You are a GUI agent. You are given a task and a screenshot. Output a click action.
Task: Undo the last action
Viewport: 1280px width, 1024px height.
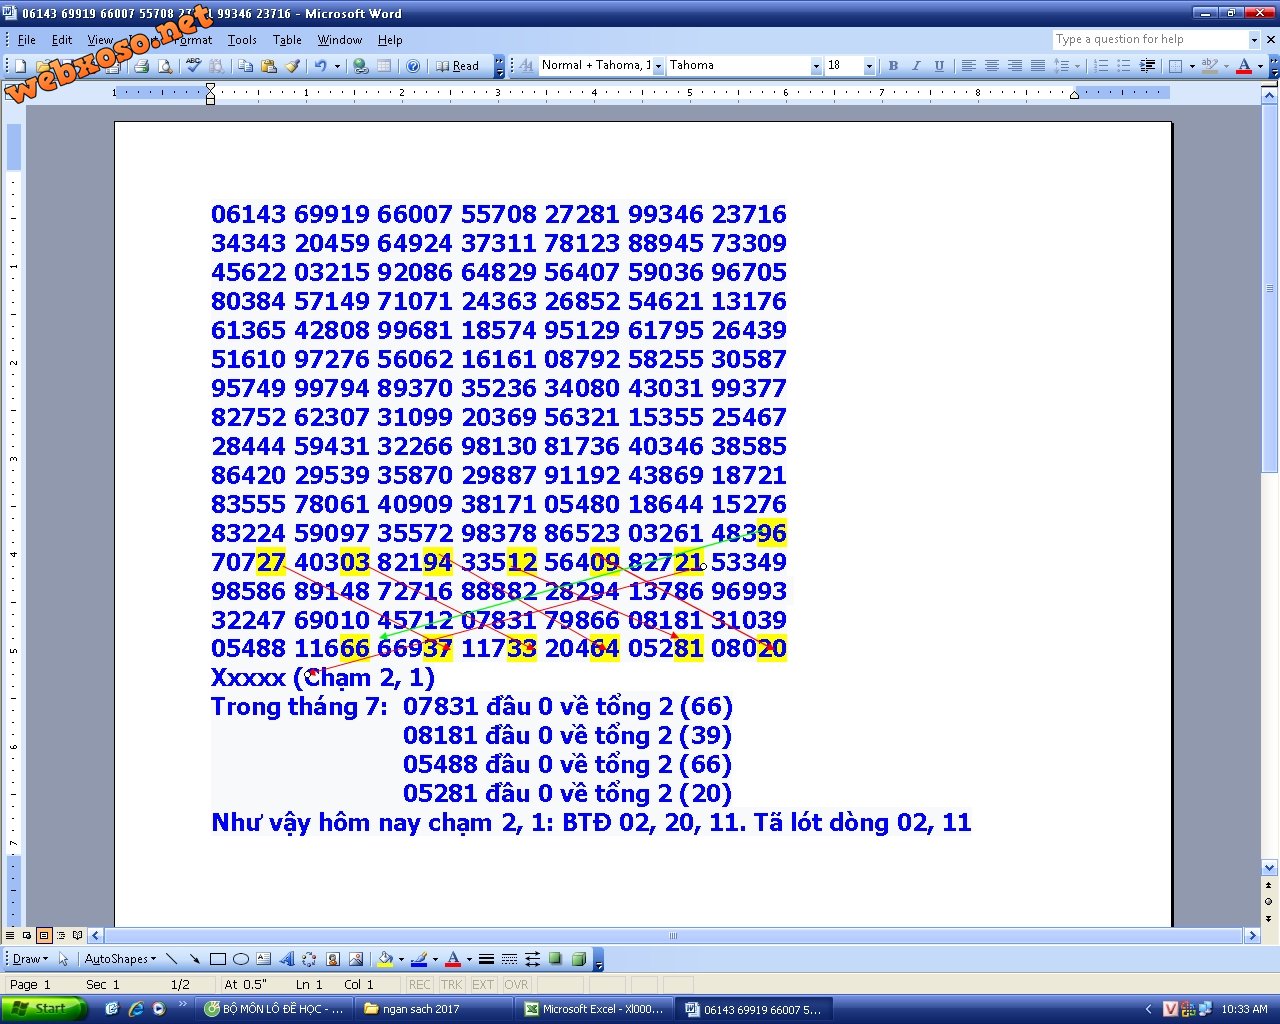coord(320,66)
